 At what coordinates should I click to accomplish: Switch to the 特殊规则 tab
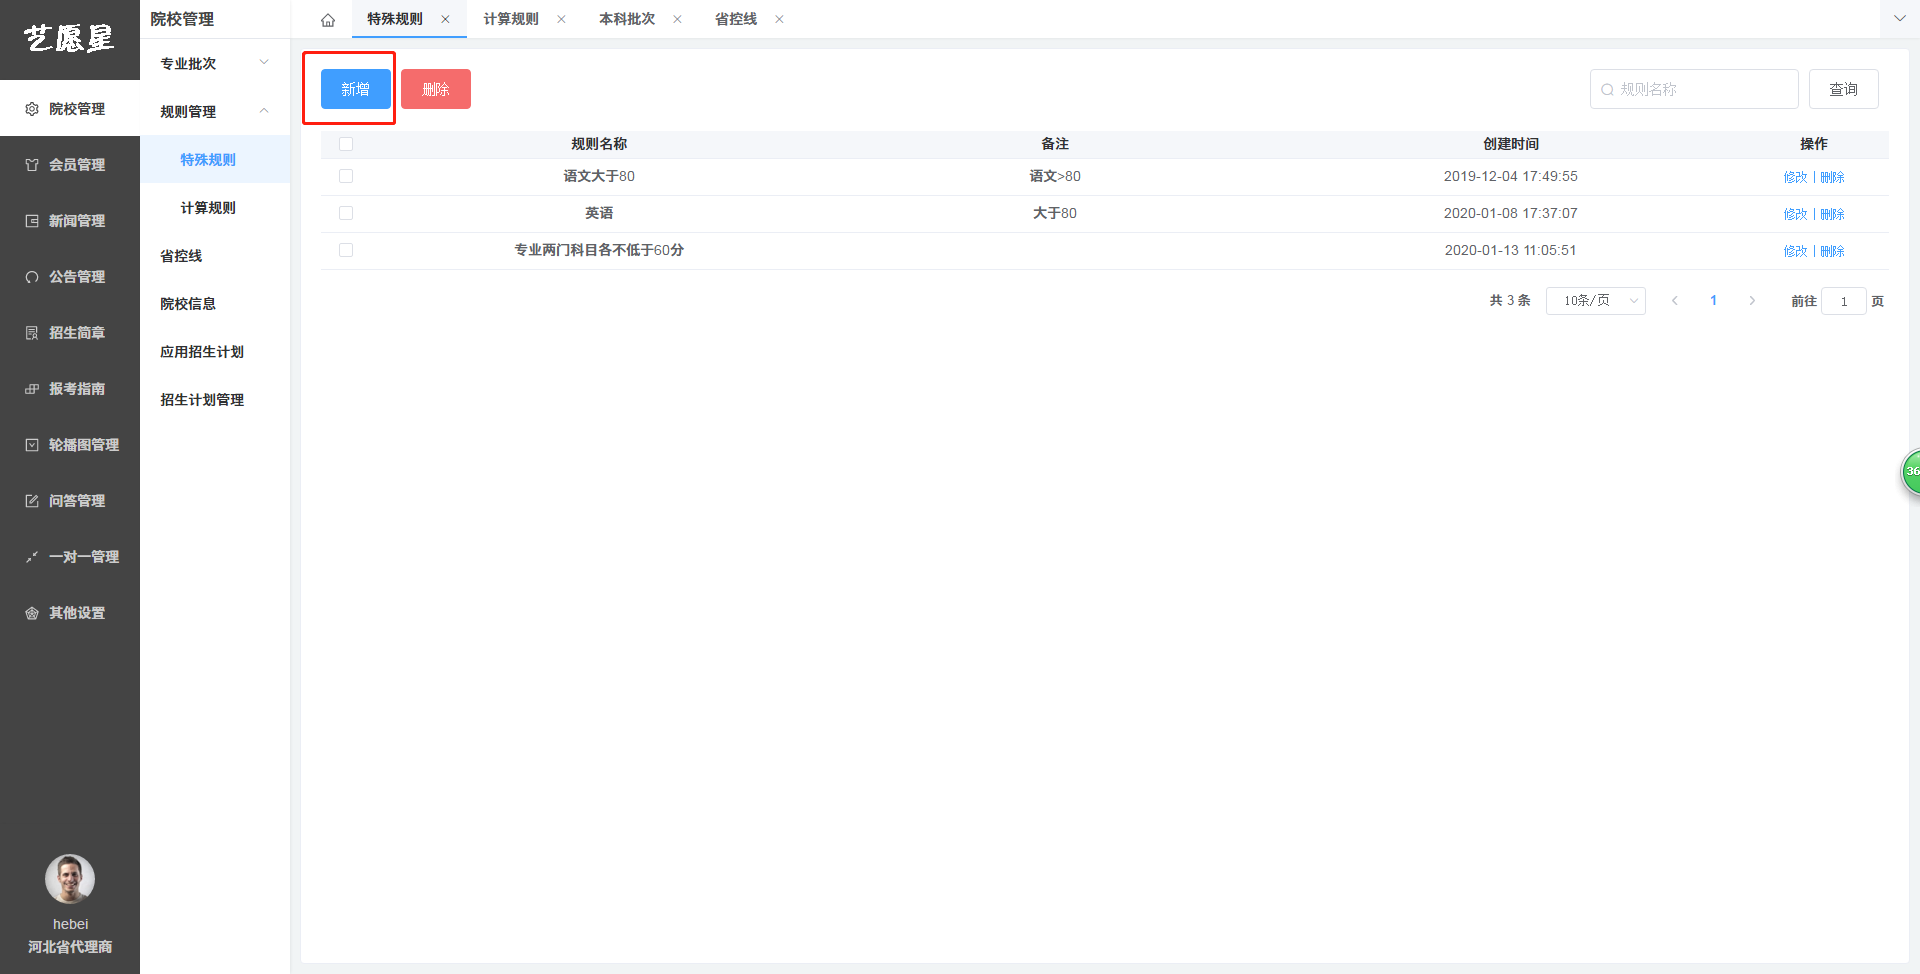(395, 19)
